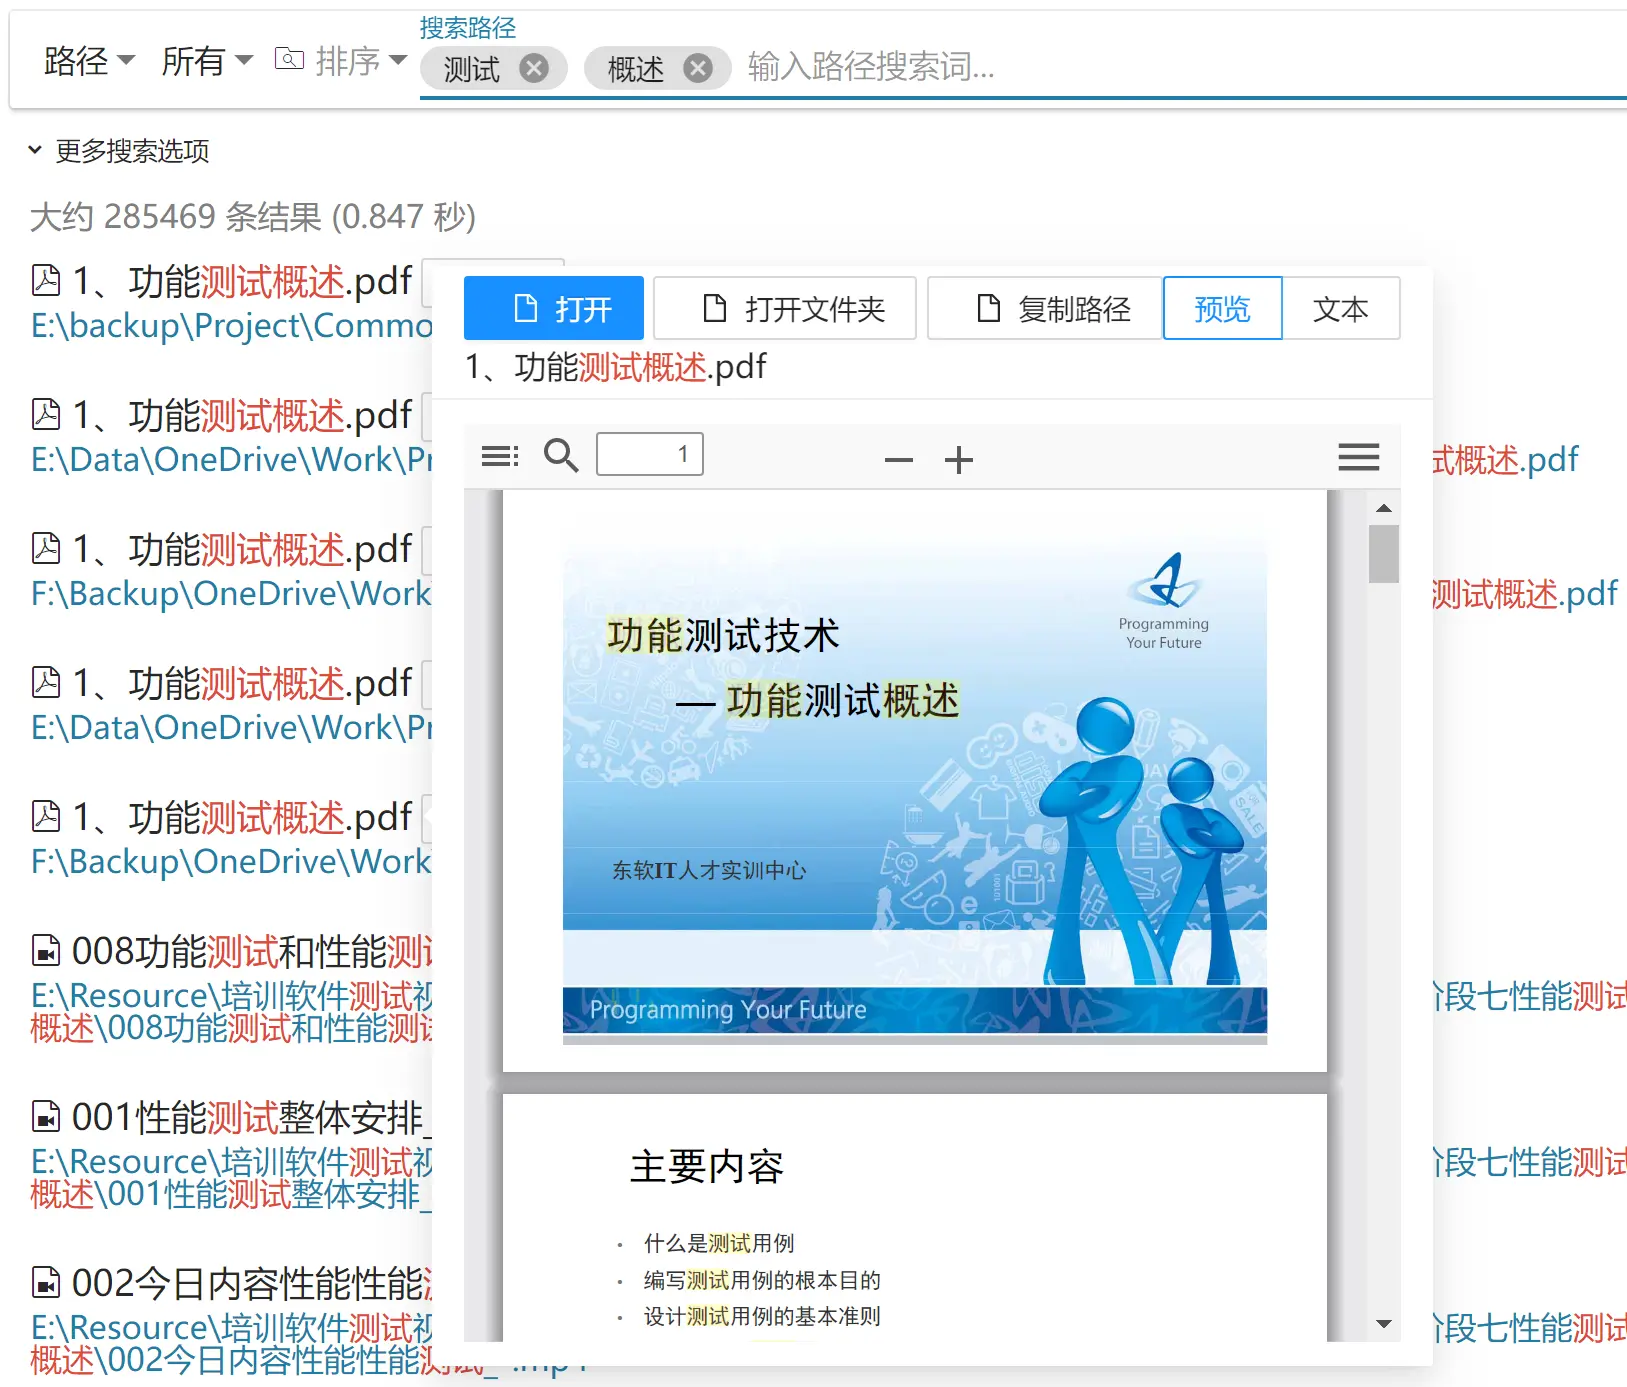Click the image search icon beside 排序
This screenshot has height=1387, width=1627.
pos(289,60)
